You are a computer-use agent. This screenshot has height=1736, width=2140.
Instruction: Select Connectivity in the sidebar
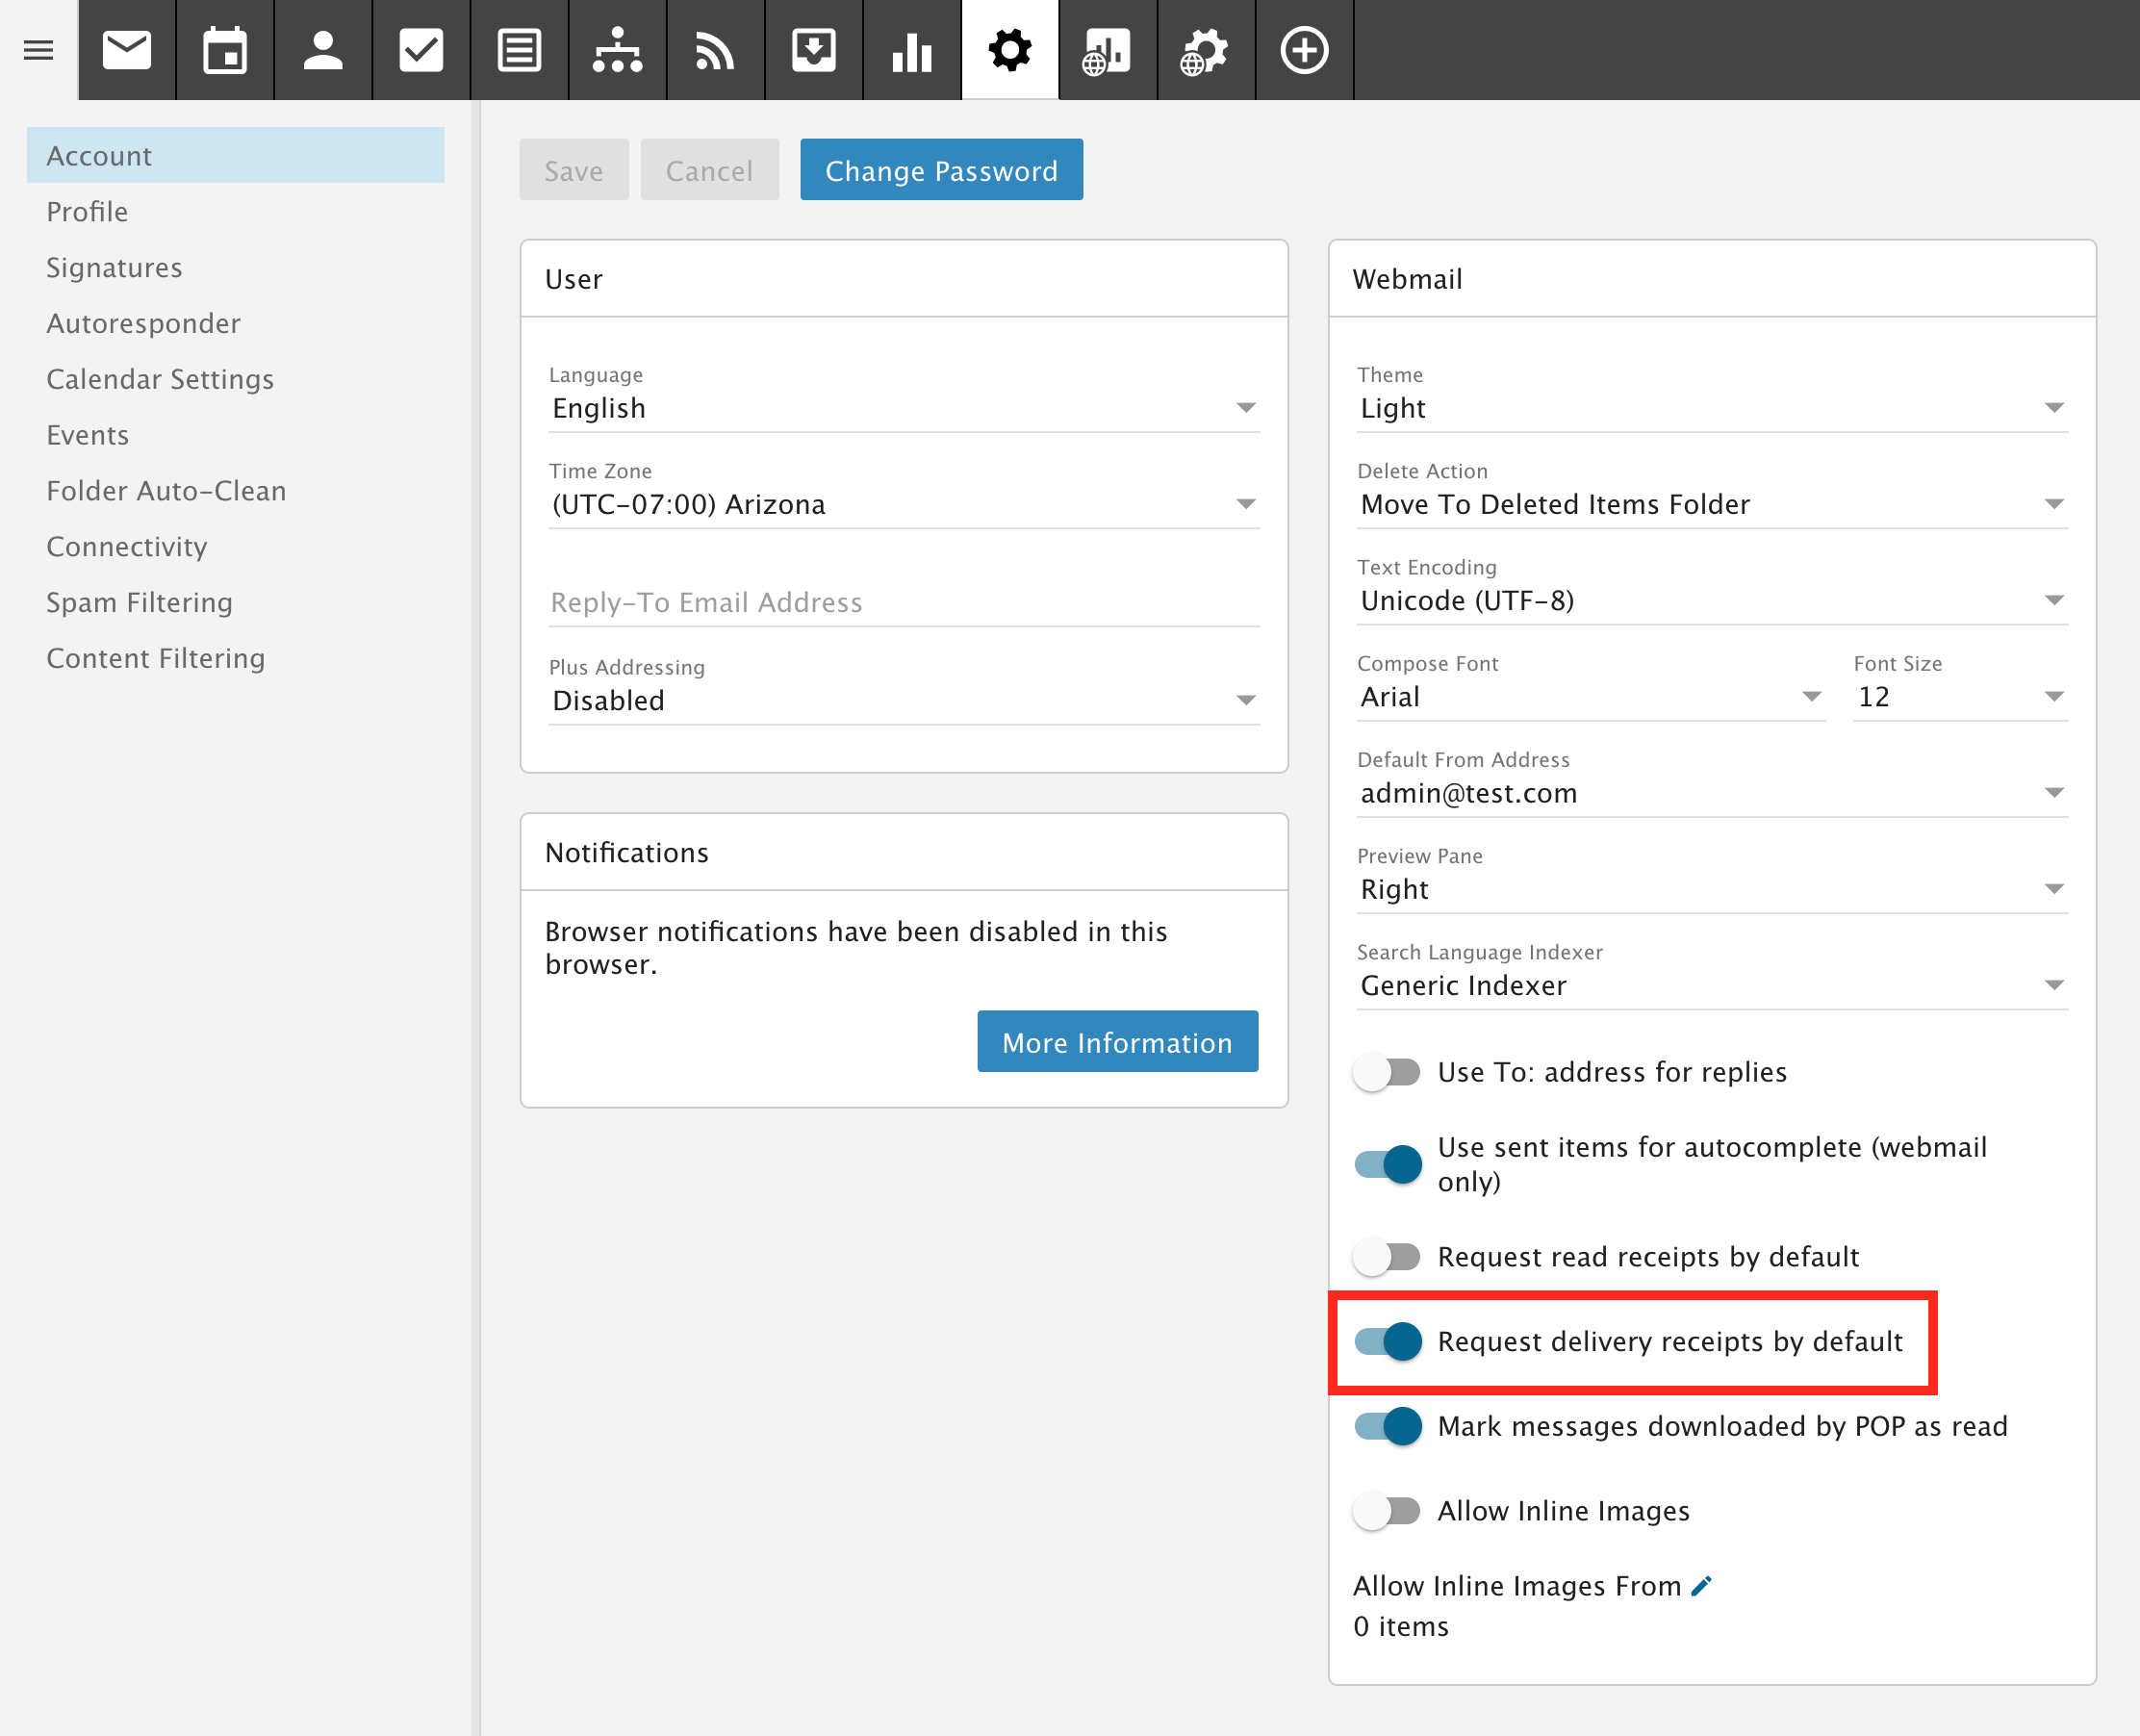tap(235, 546)
